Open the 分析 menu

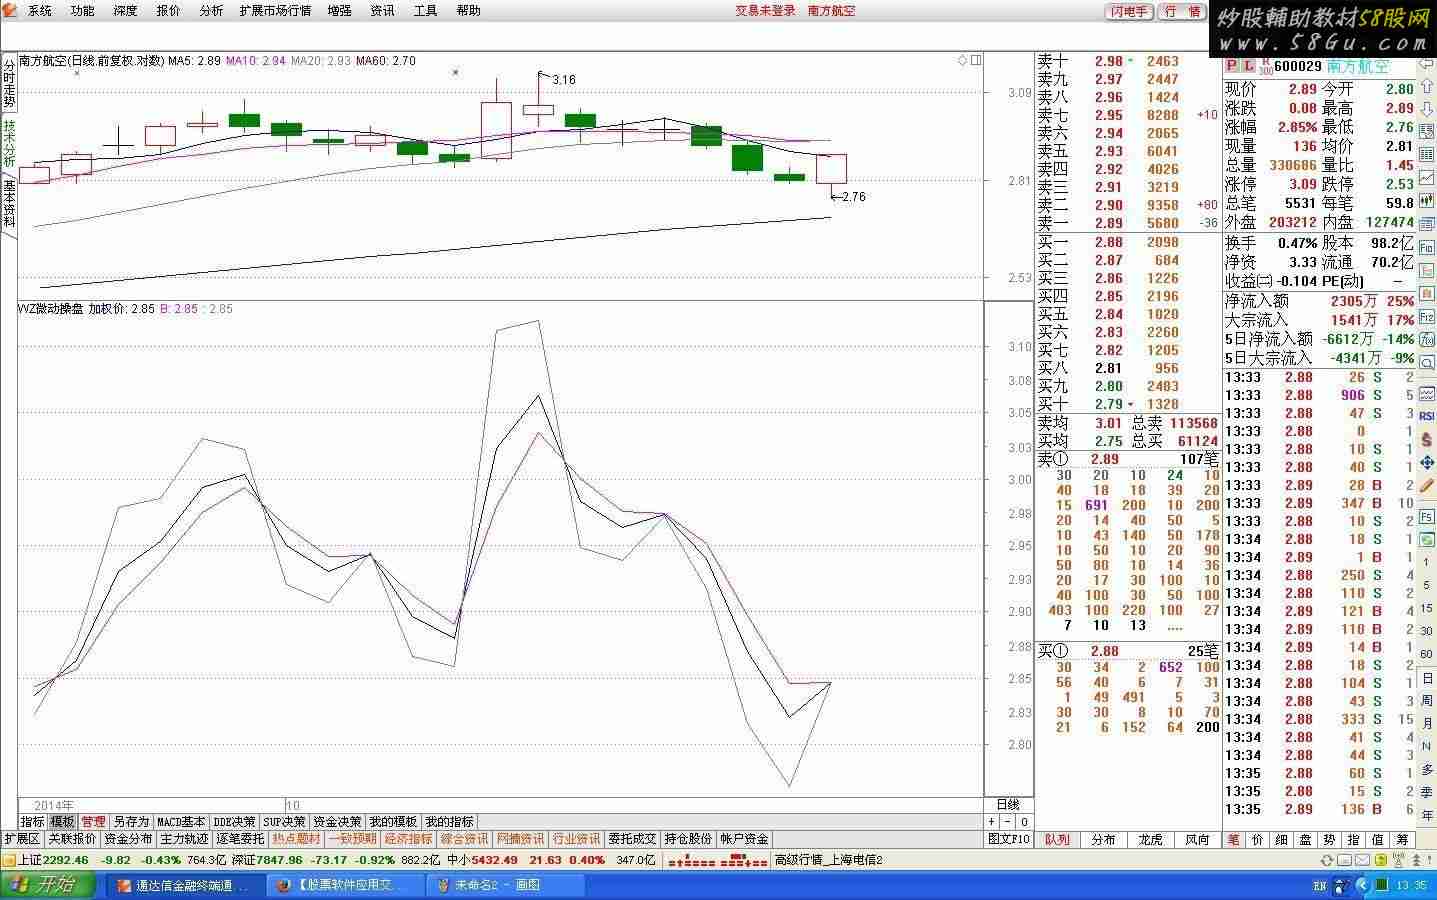coord(211,11)
